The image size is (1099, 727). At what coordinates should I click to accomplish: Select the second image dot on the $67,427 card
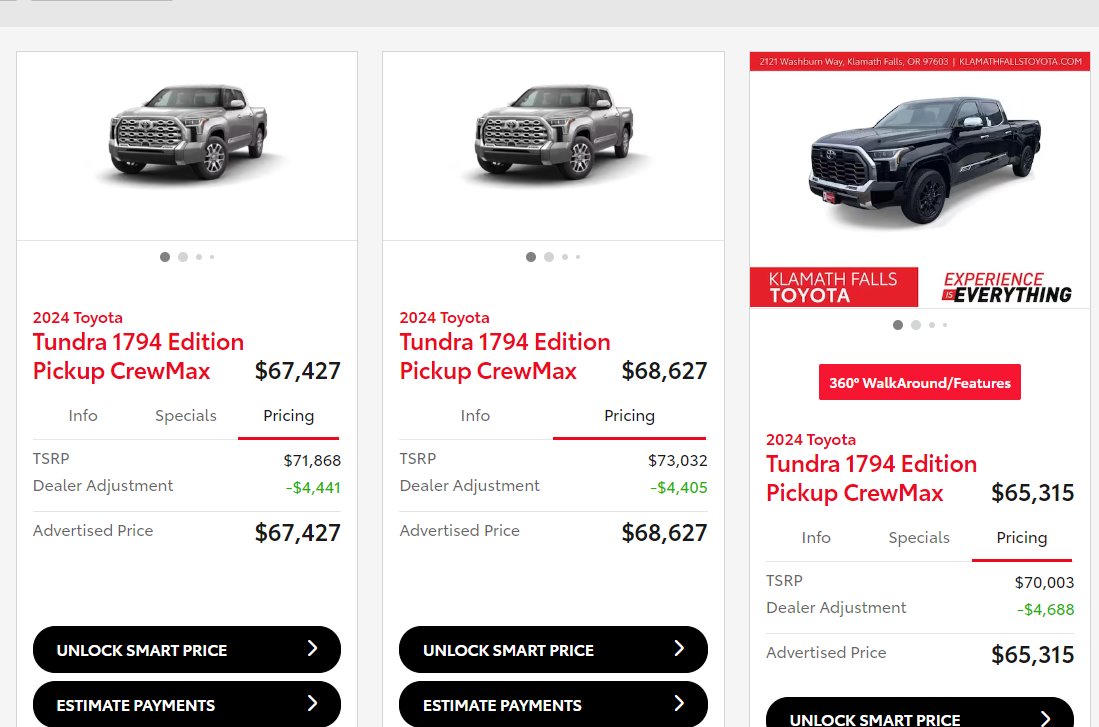click(183, 257)
